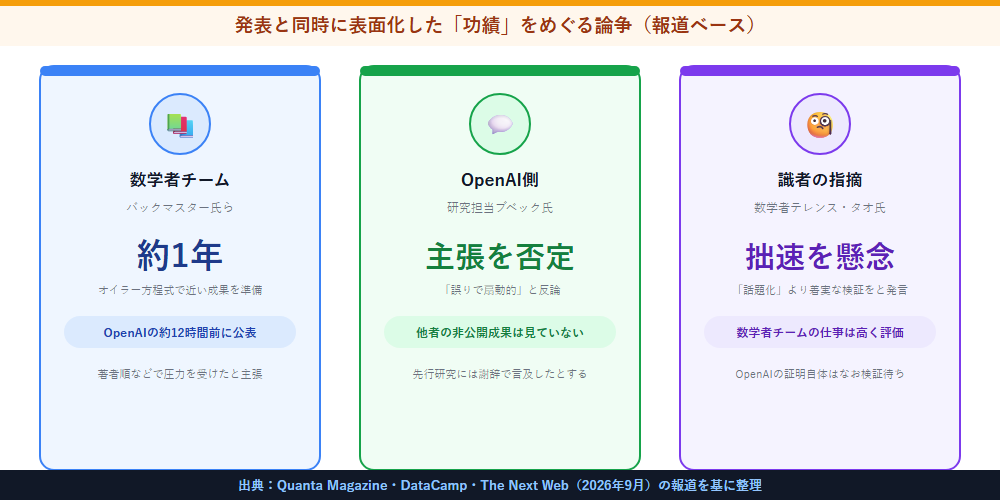
Task: Click the books icon in 数学者チーム card
Action: coord(180,124)
